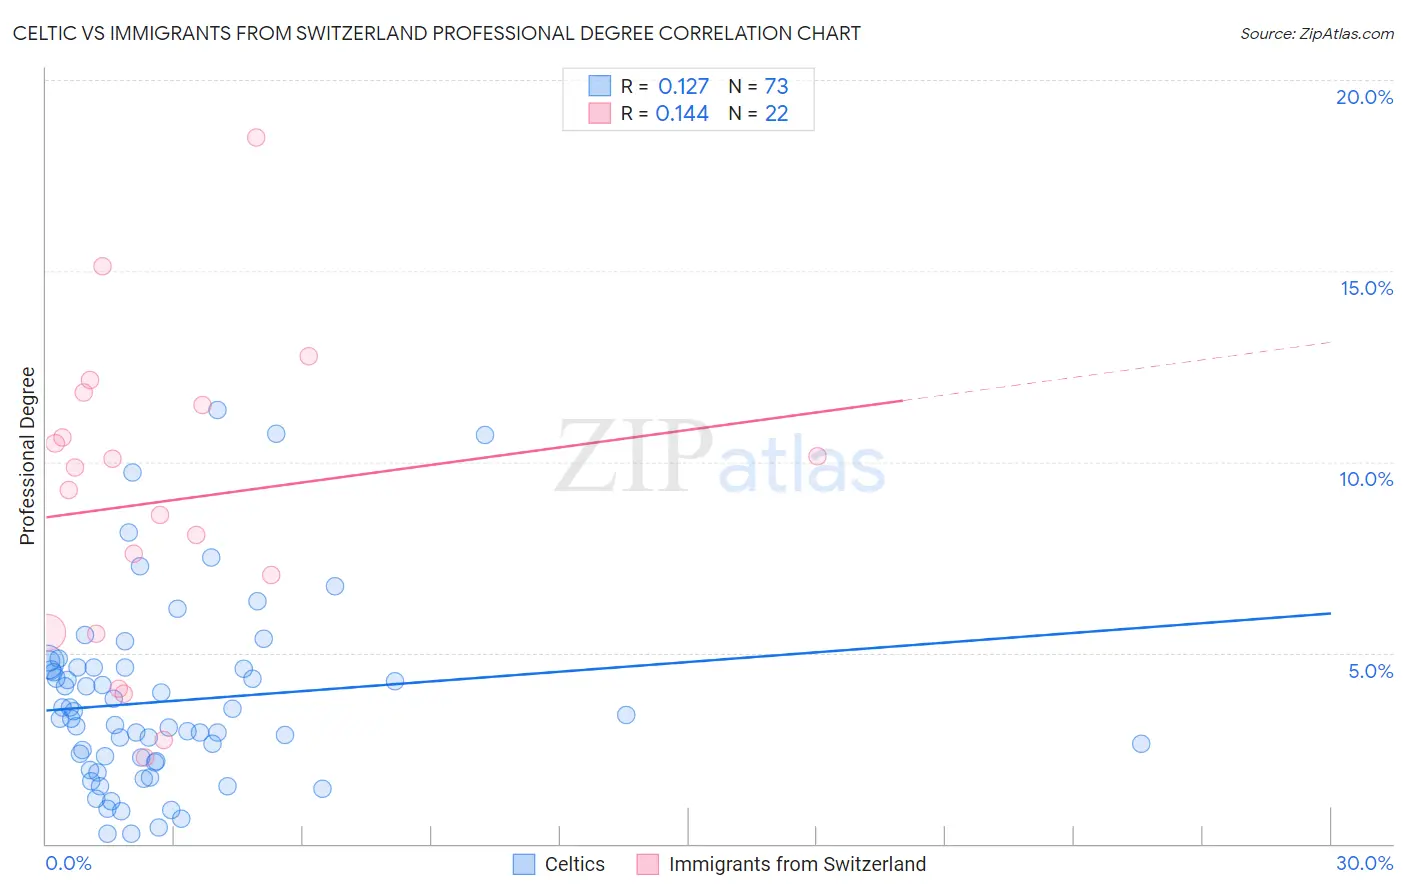Click the highest pink point near 18.5%

pyautogui.click(x=256, y=138)
